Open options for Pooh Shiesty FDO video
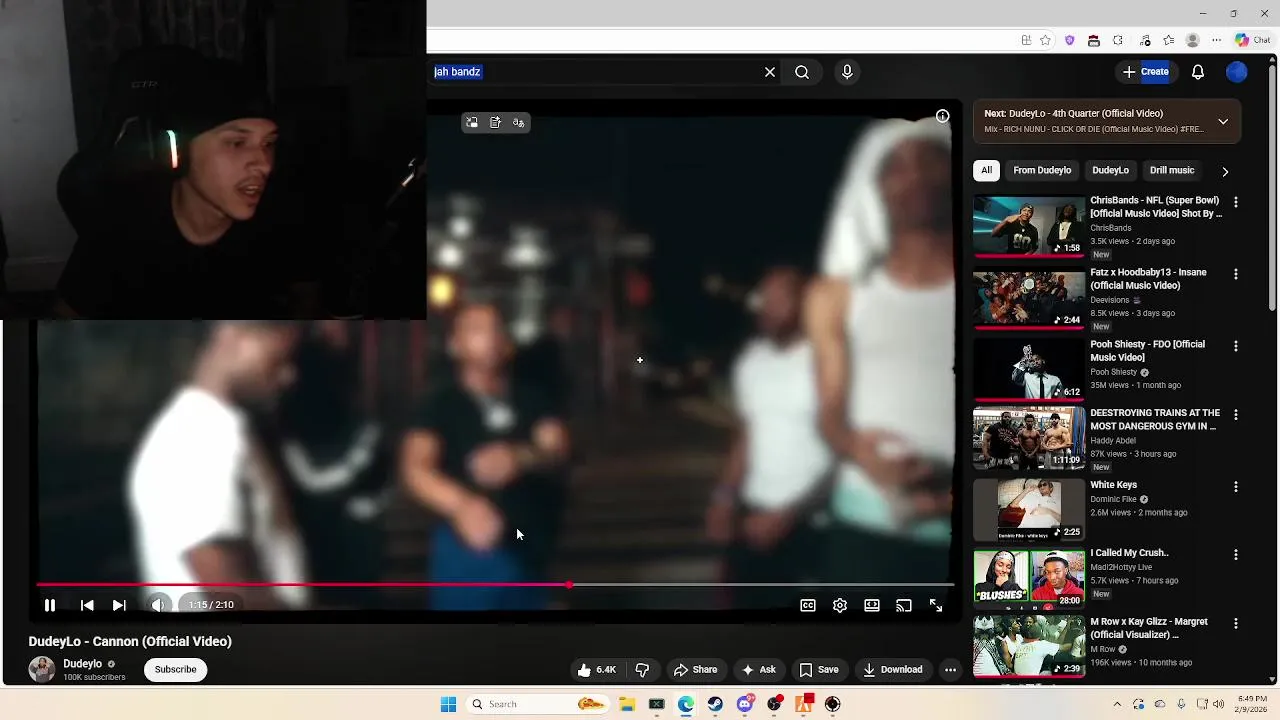Viewport: 1280px width, 720px height. tap(1236, 346)
